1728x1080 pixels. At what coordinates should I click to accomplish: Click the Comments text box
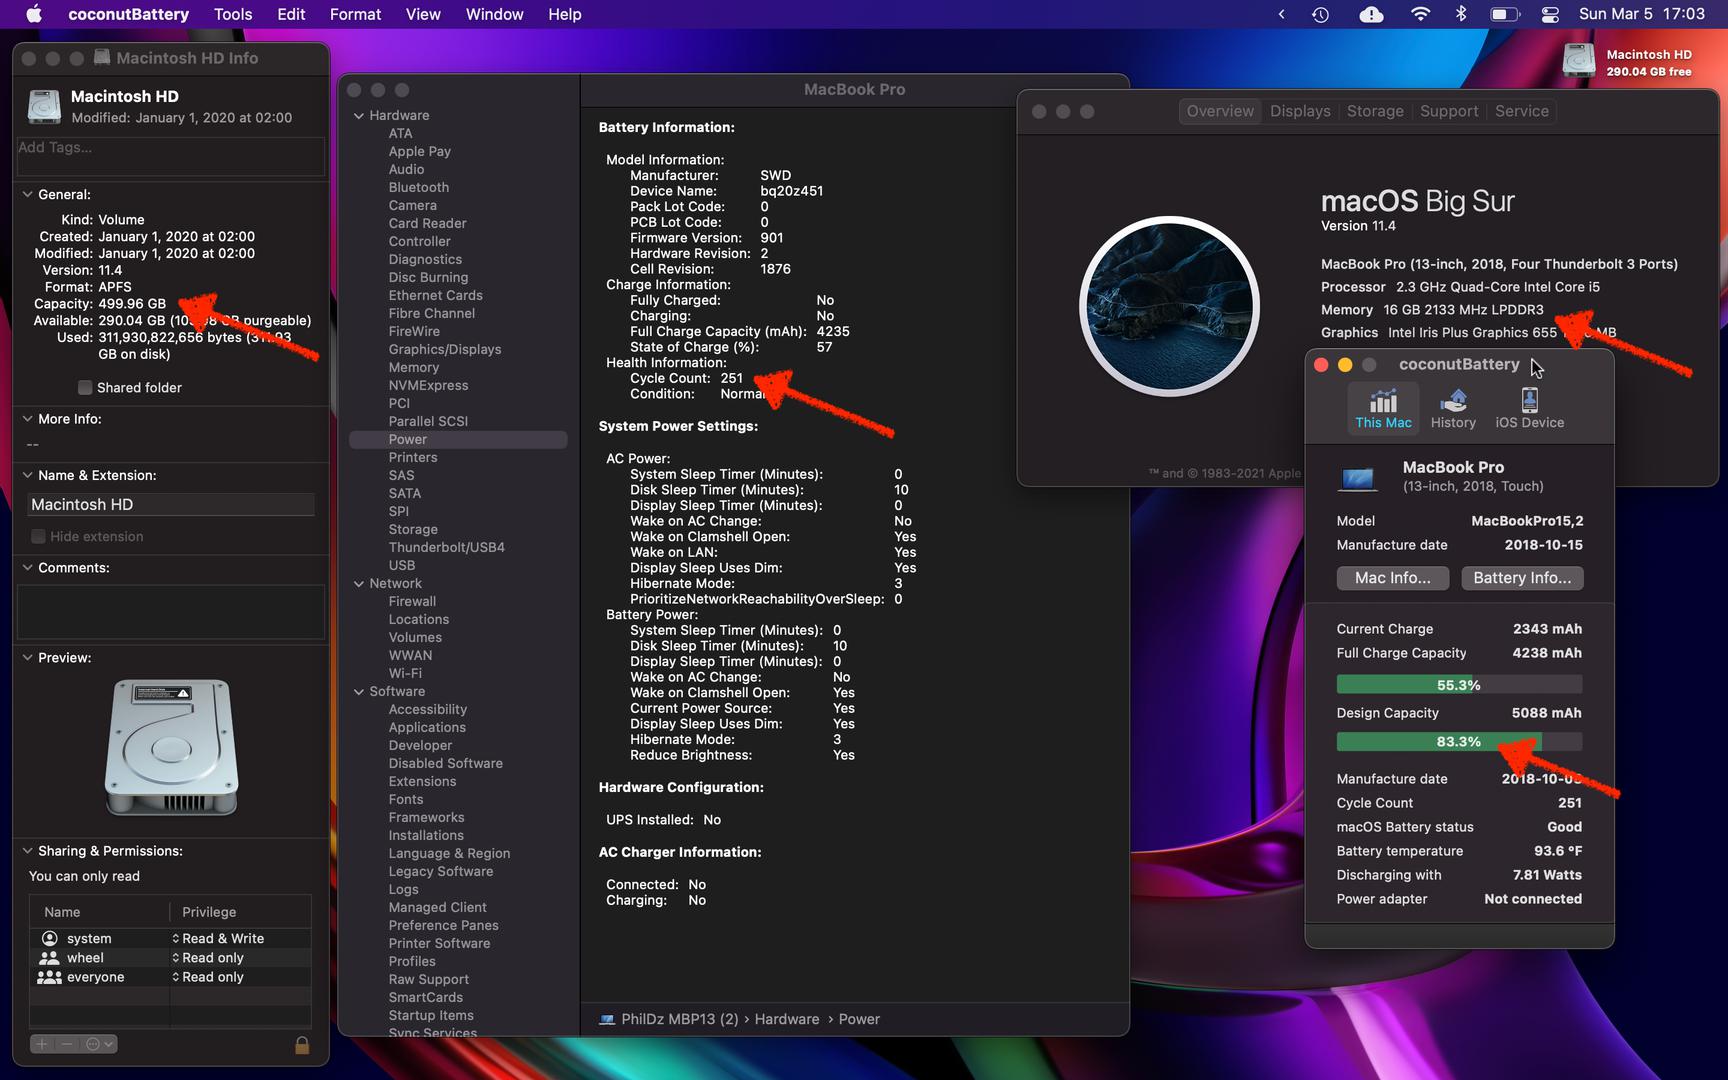pyautogui.click(x=171, y=612)
